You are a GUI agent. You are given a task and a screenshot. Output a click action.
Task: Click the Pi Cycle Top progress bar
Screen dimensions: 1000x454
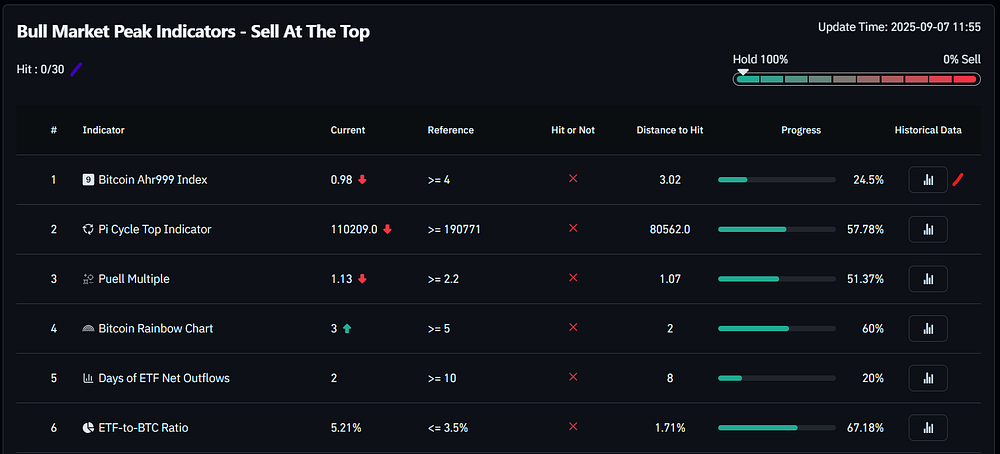coord(777,230)
